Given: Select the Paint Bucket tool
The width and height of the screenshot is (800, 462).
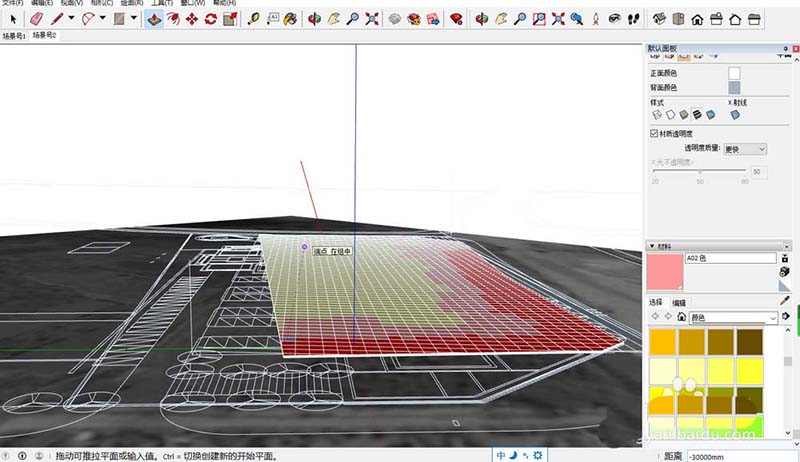Looking at the screenshot, I should (x=290, y=19).
